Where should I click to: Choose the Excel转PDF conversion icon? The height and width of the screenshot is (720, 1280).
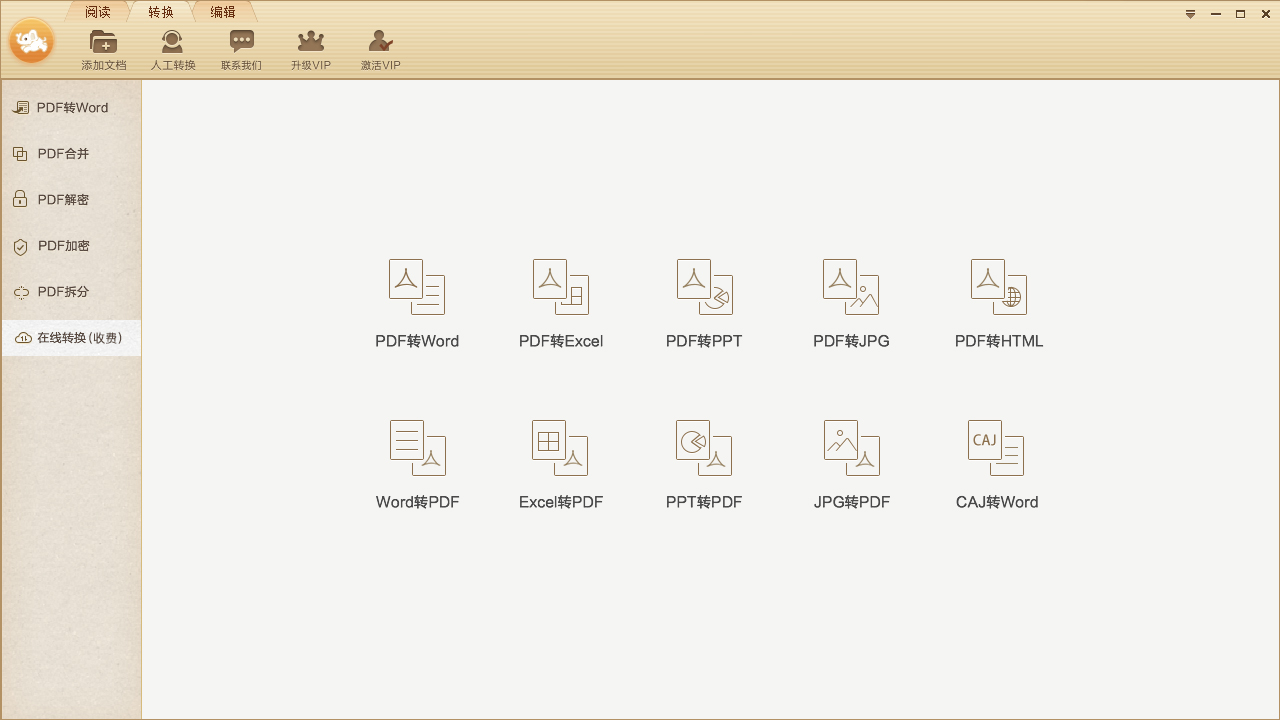(561, 448)
